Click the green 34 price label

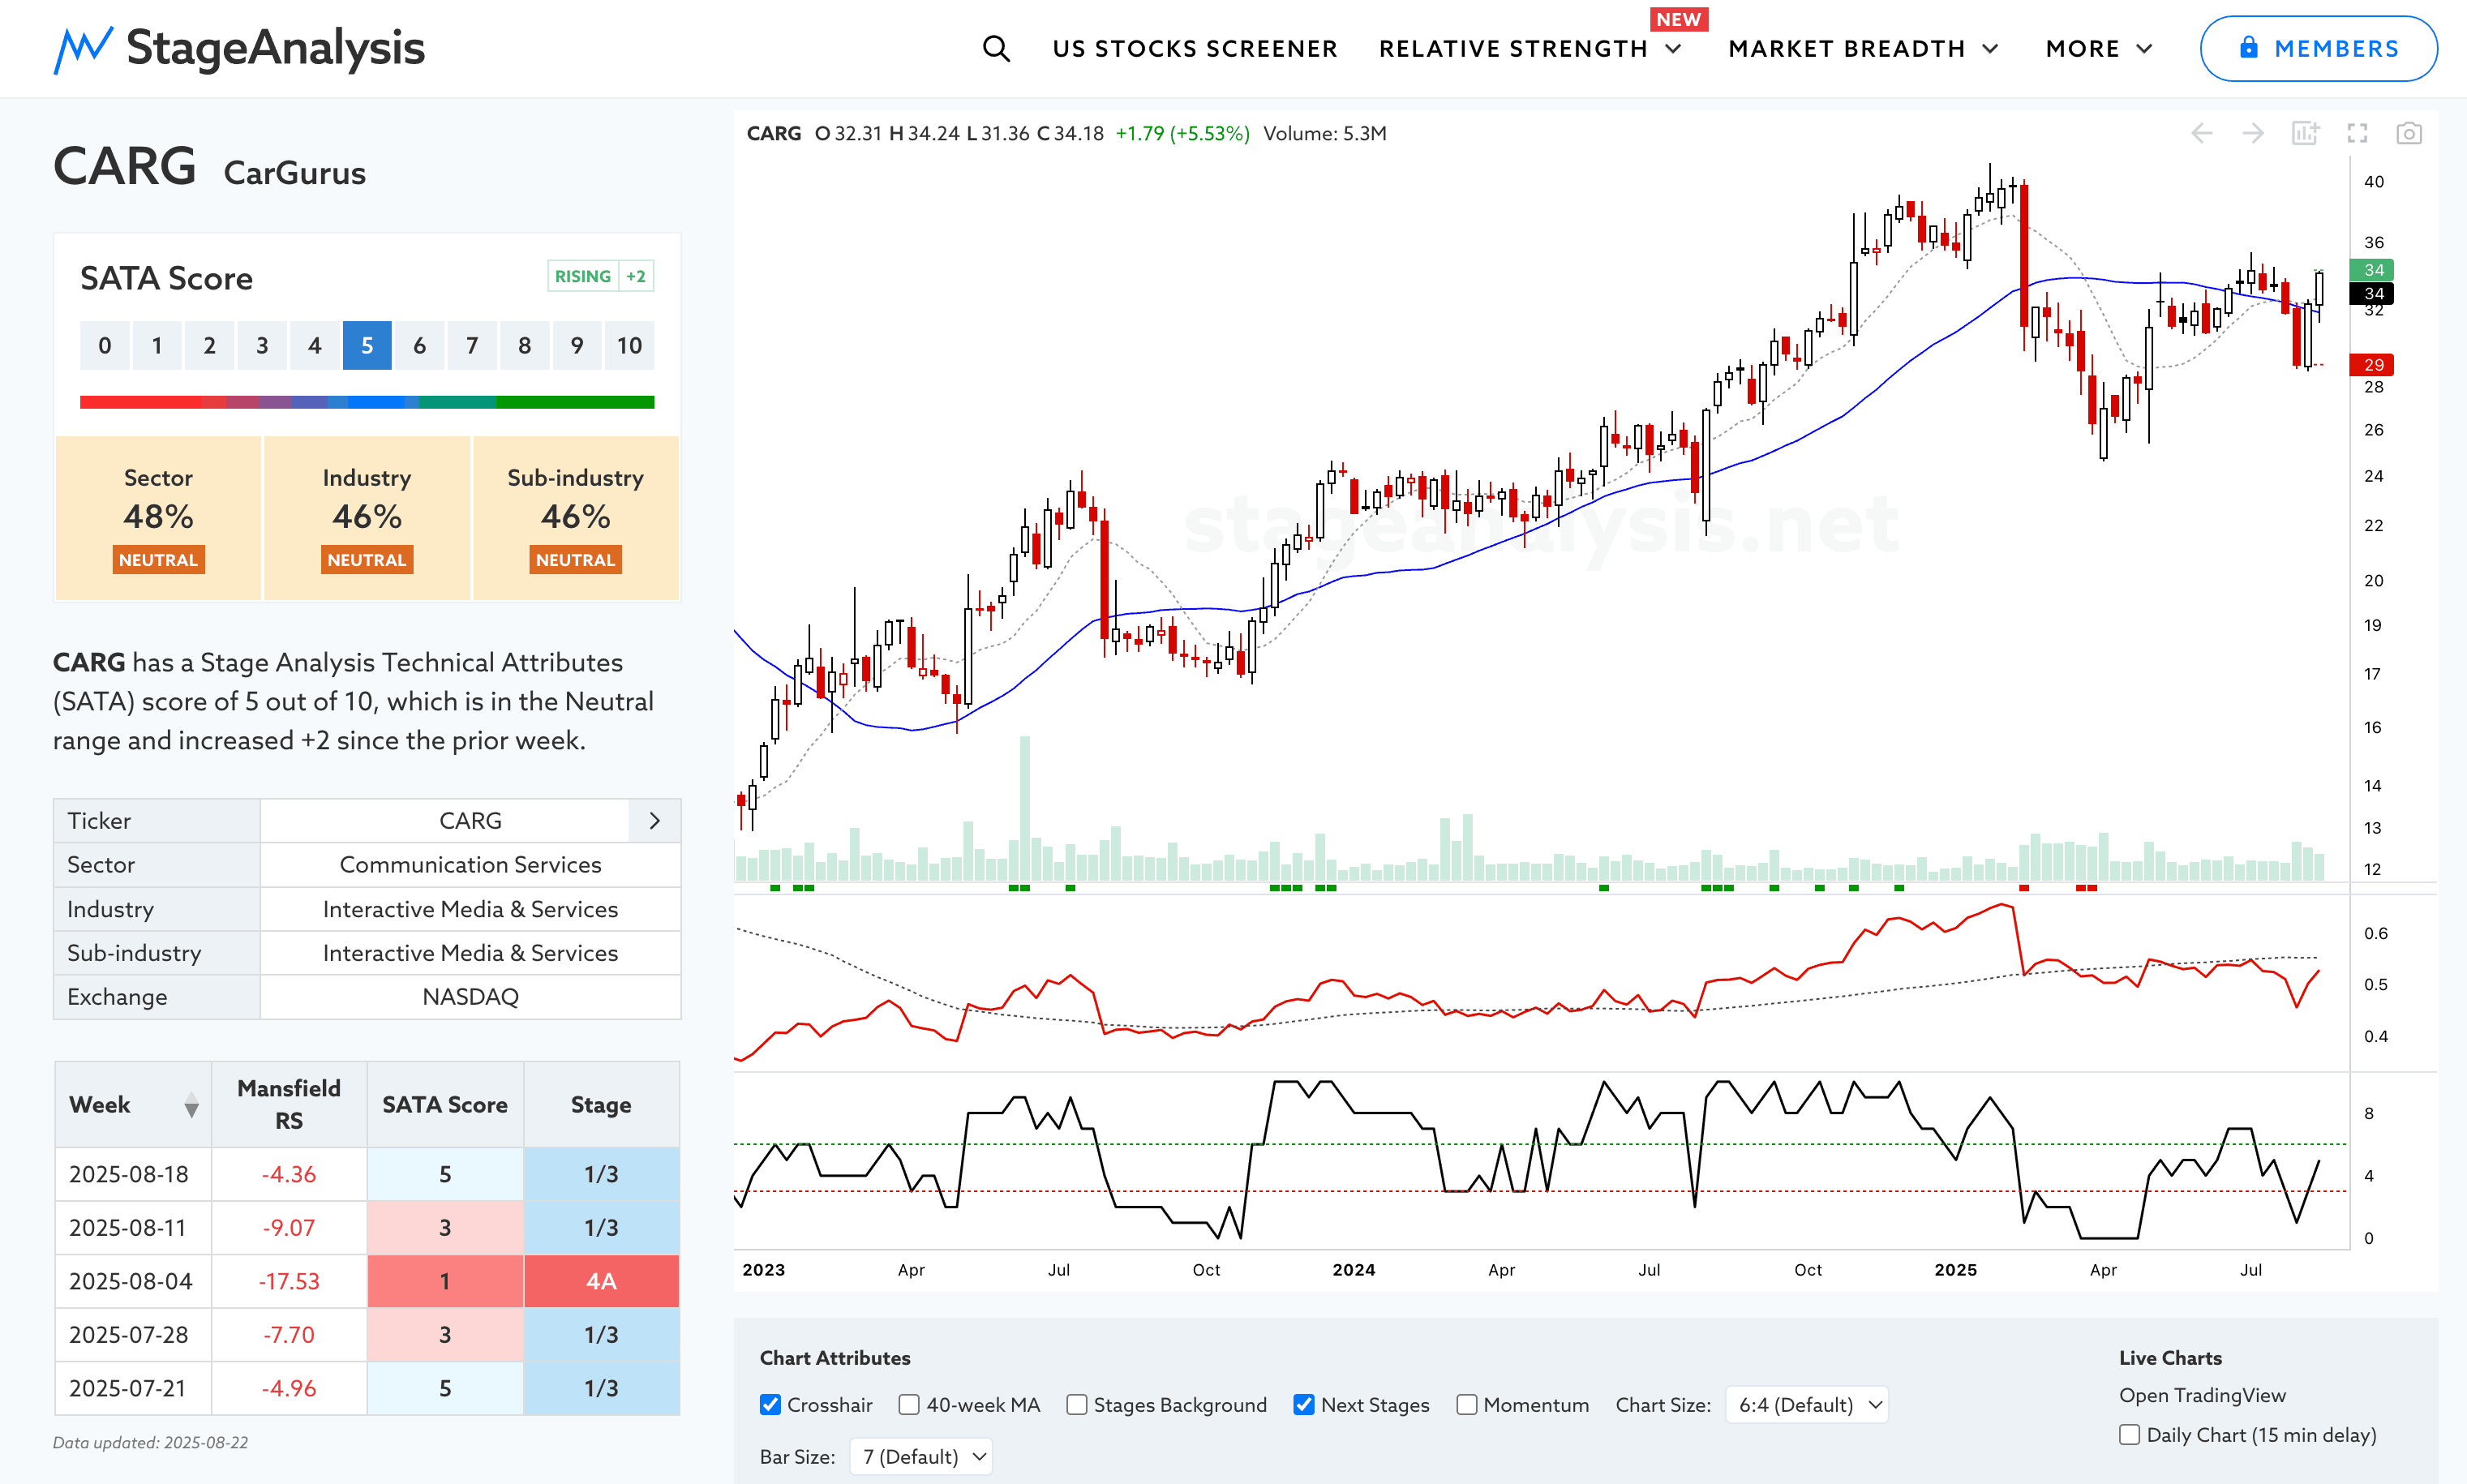pos(2373,270)
